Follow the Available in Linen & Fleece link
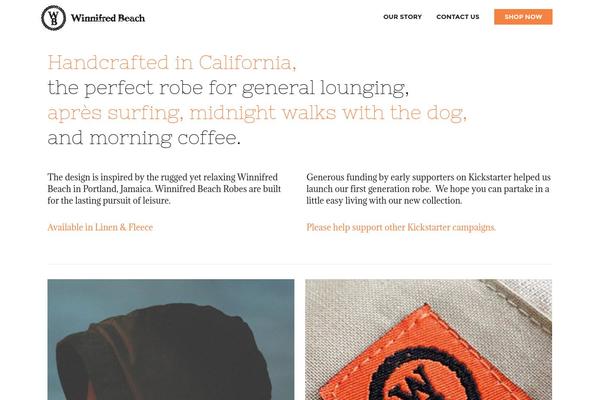Viewport: 600px width, 400px height. [100, 227]
